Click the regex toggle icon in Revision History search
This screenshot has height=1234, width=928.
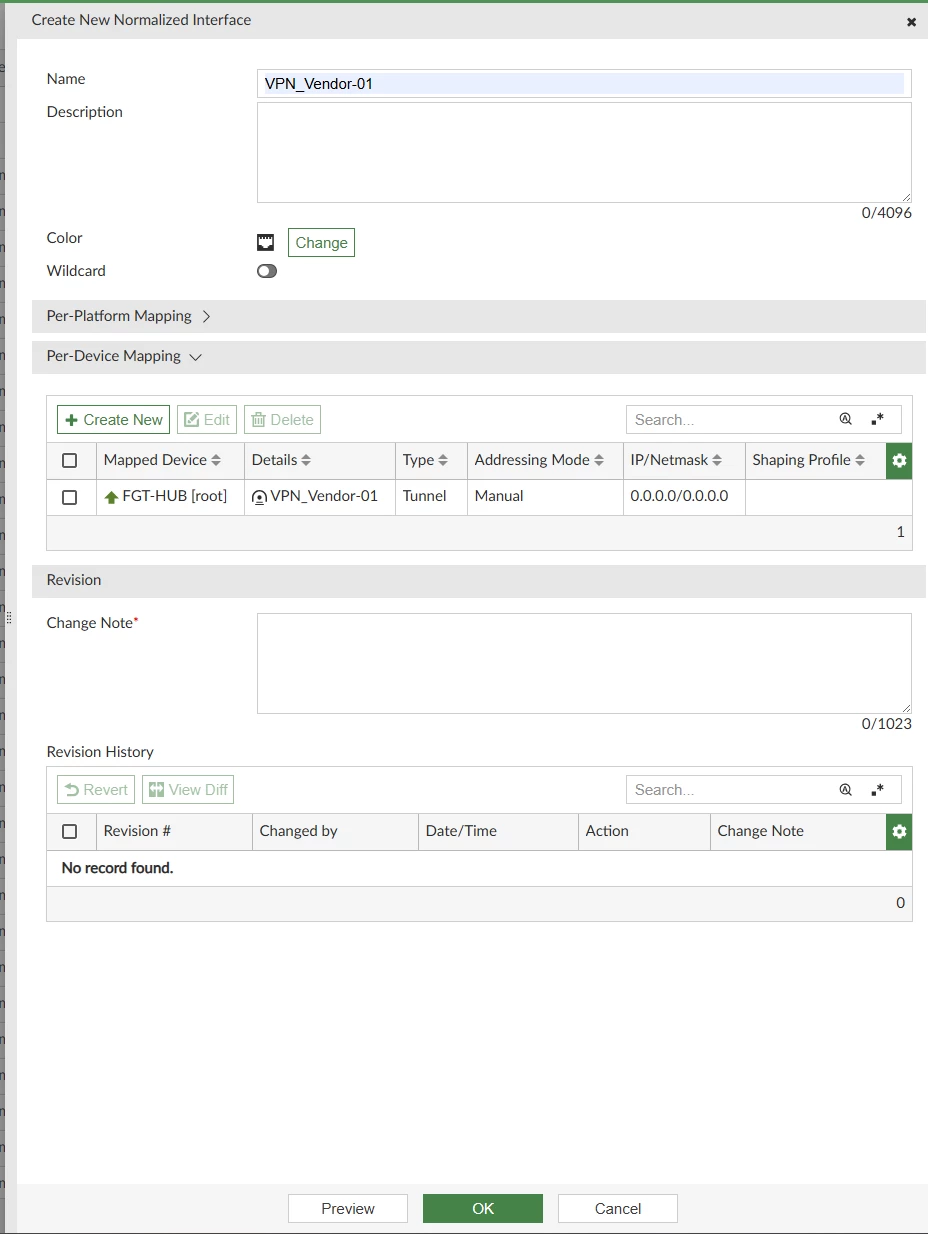click(877, 790)
